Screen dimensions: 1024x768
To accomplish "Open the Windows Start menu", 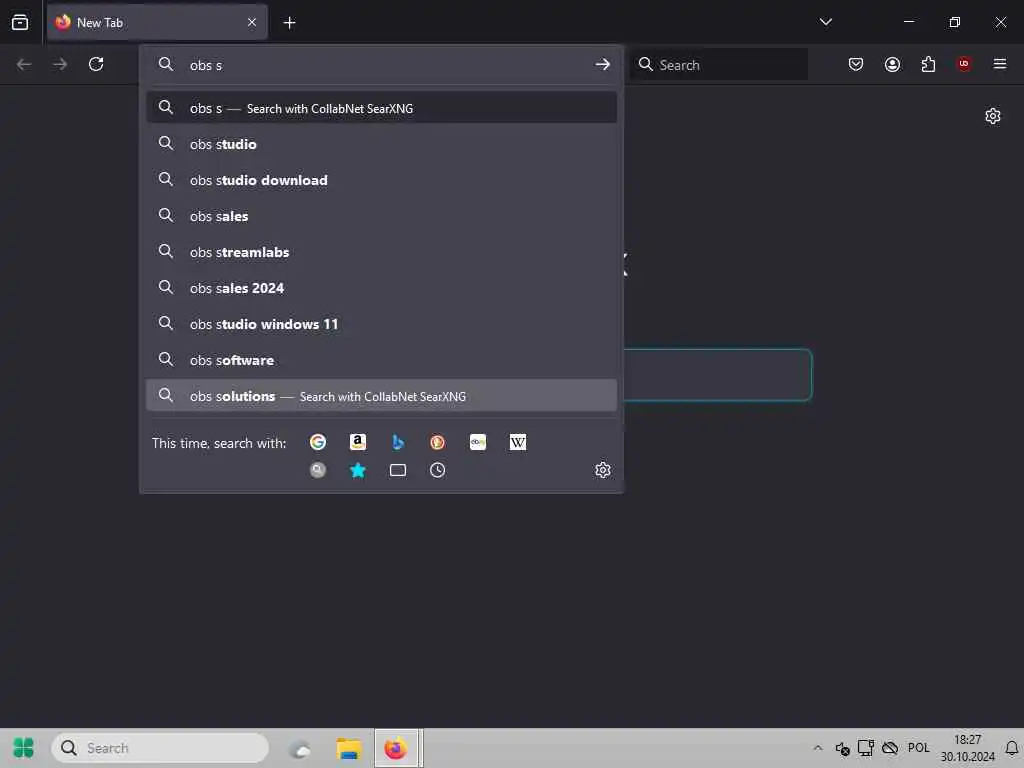I will (x=23, y=748).
